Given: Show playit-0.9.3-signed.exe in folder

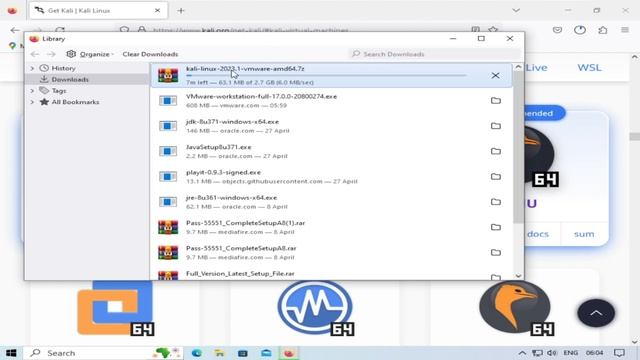Looking at the screenshot, I should (x=496, y=177).
